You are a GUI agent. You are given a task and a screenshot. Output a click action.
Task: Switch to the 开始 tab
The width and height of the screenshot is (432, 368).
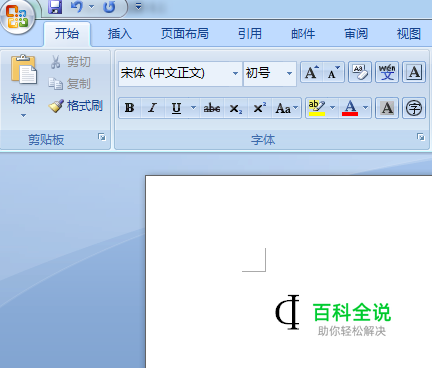point(67,34)
